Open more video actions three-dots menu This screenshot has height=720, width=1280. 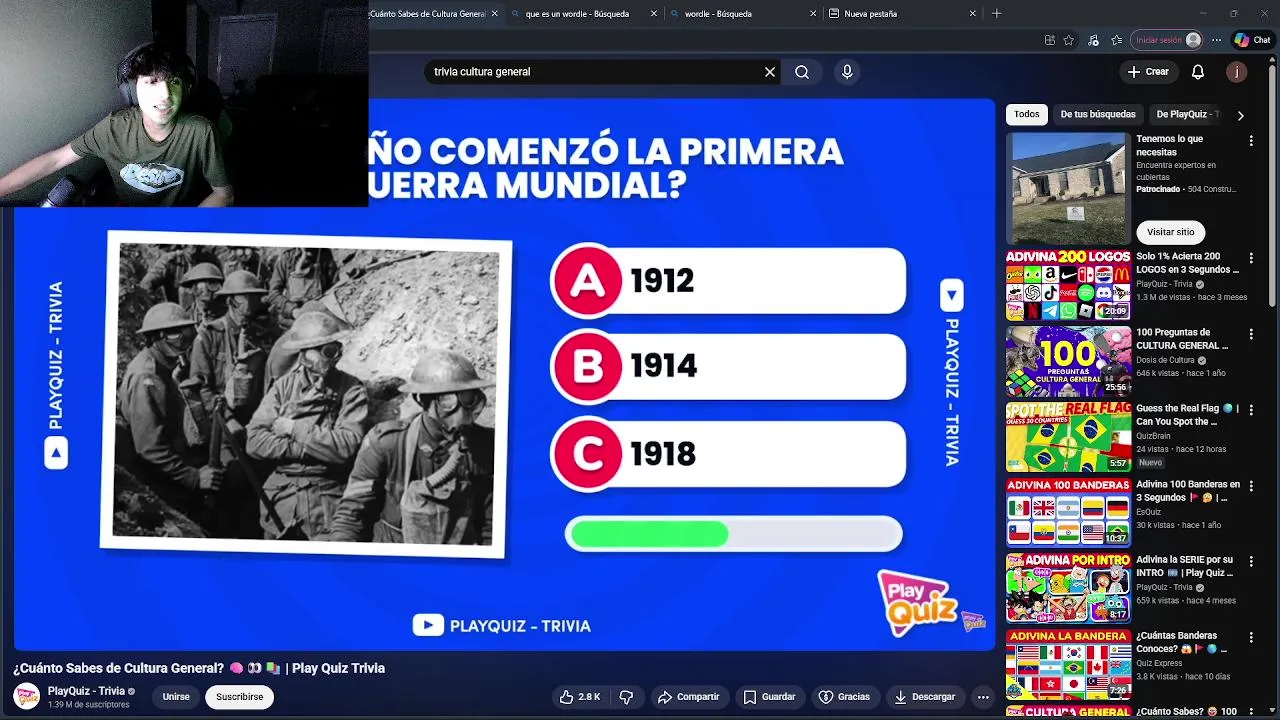(983, 697)
